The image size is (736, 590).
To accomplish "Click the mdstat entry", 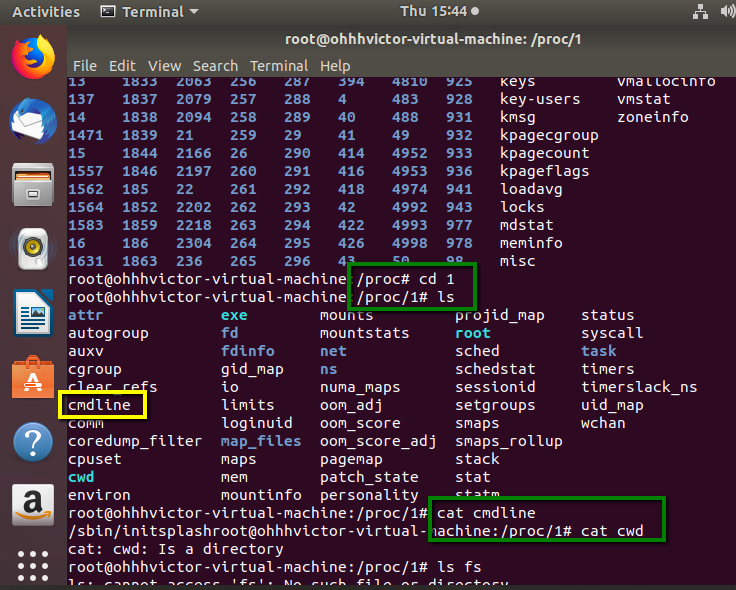I will pos(527,225).
